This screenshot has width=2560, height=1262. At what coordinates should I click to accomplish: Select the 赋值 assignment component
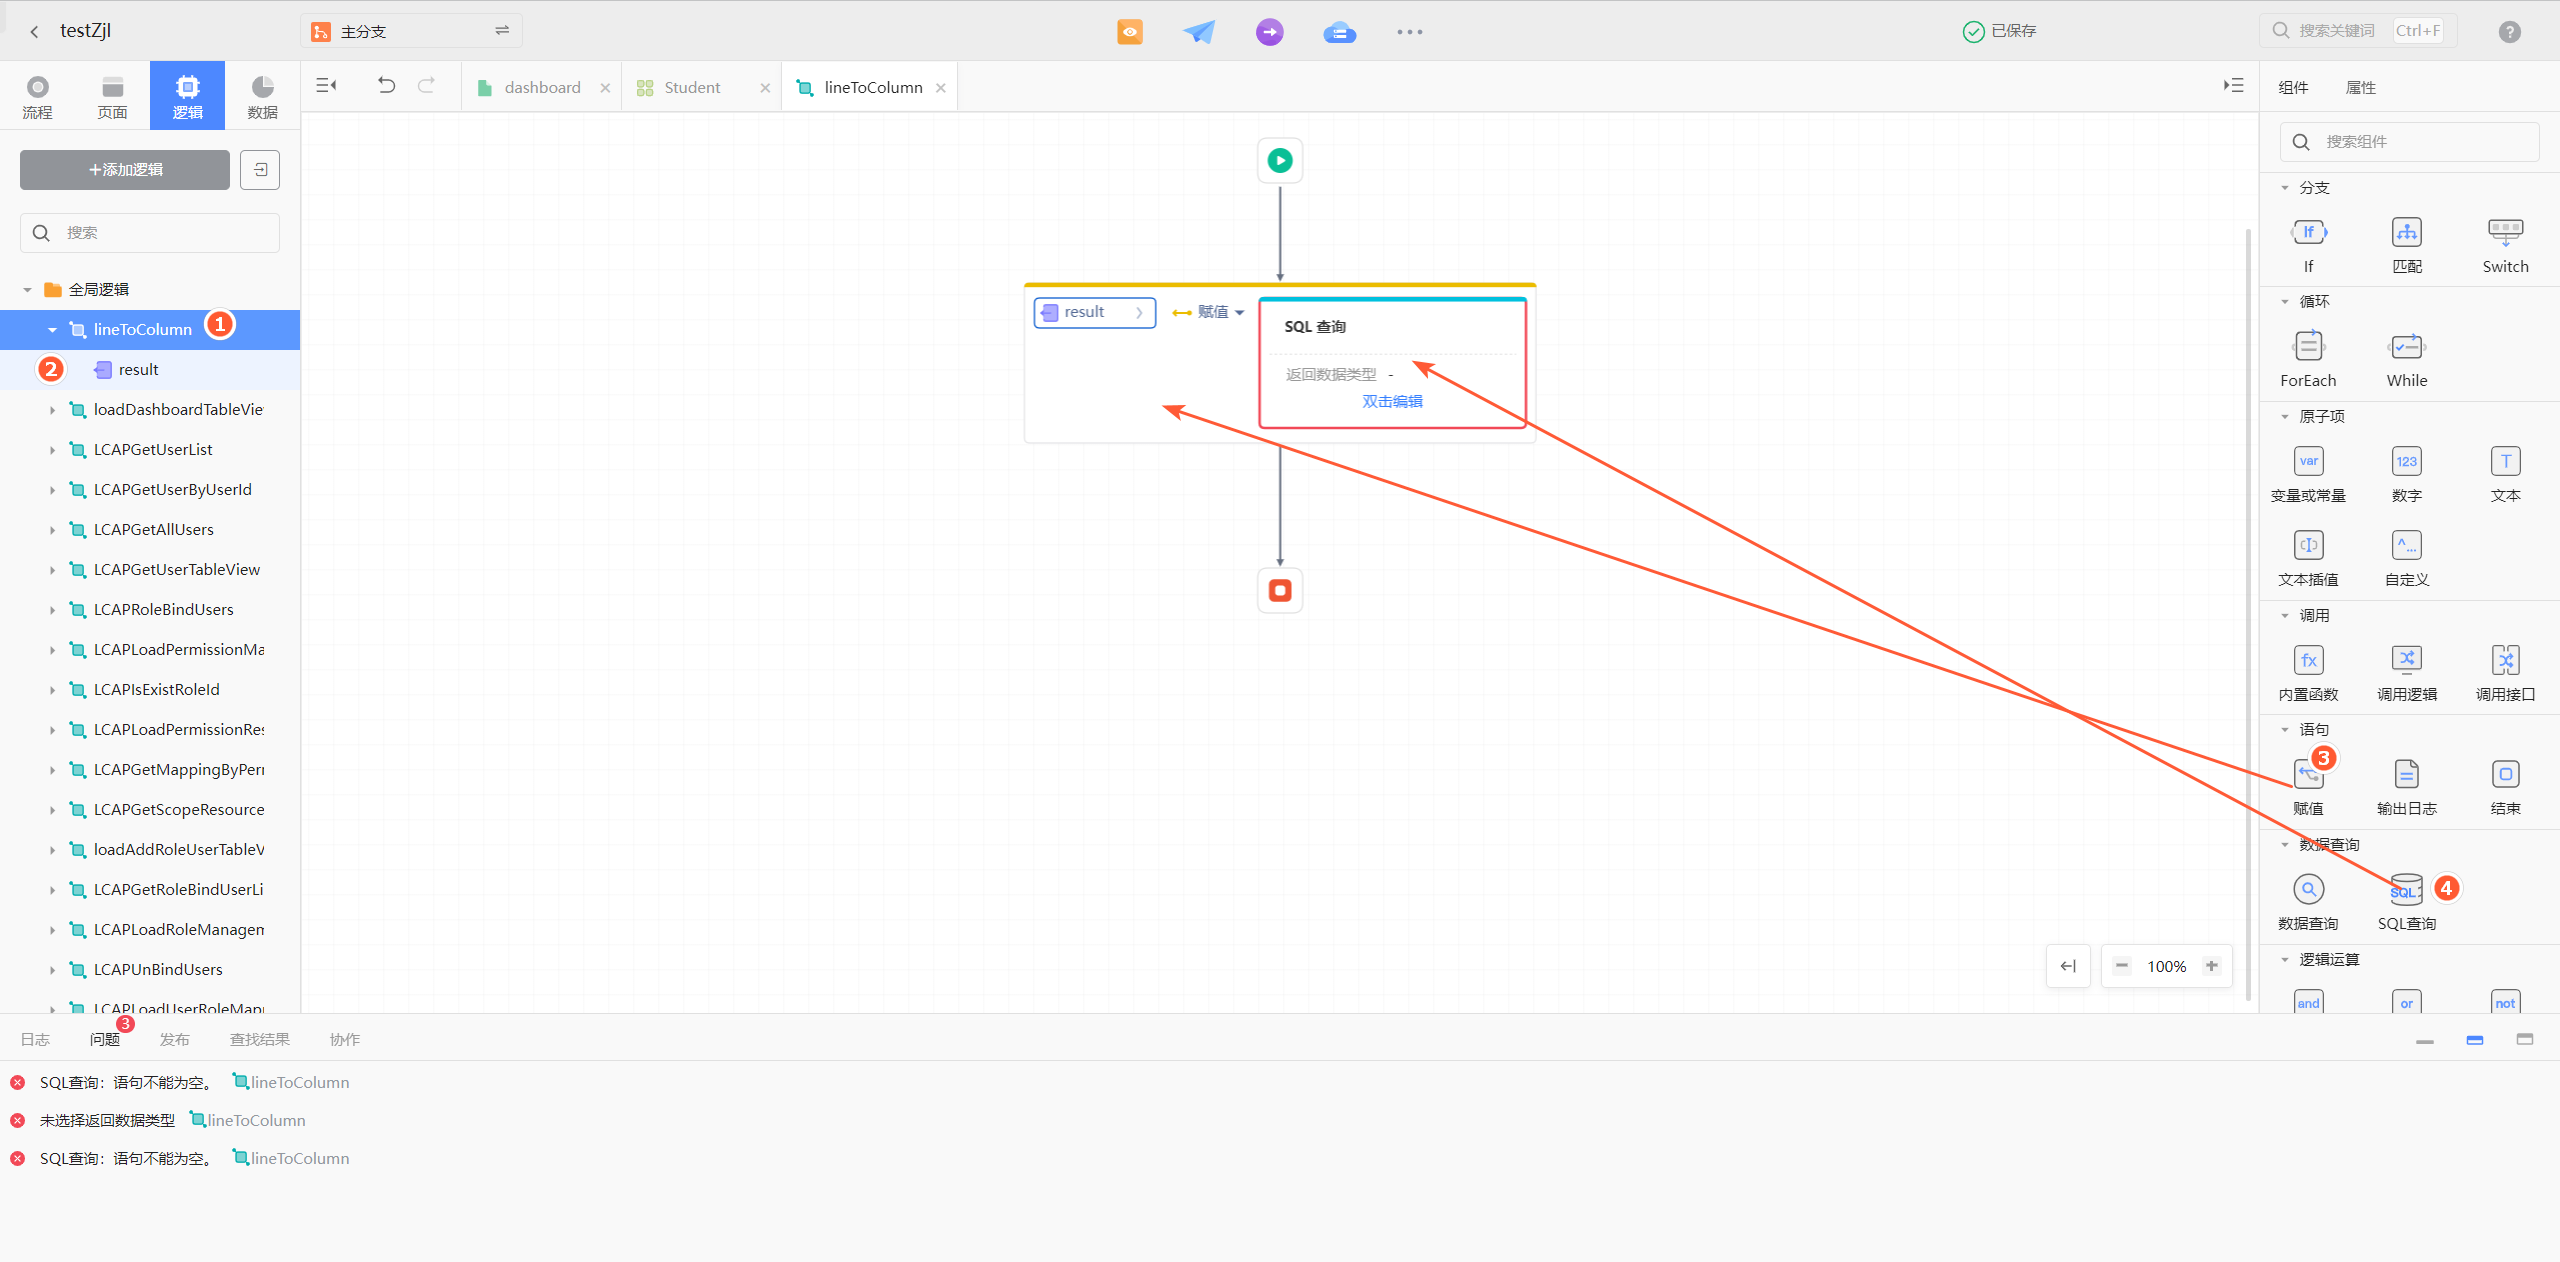(x=2308, y=787)
